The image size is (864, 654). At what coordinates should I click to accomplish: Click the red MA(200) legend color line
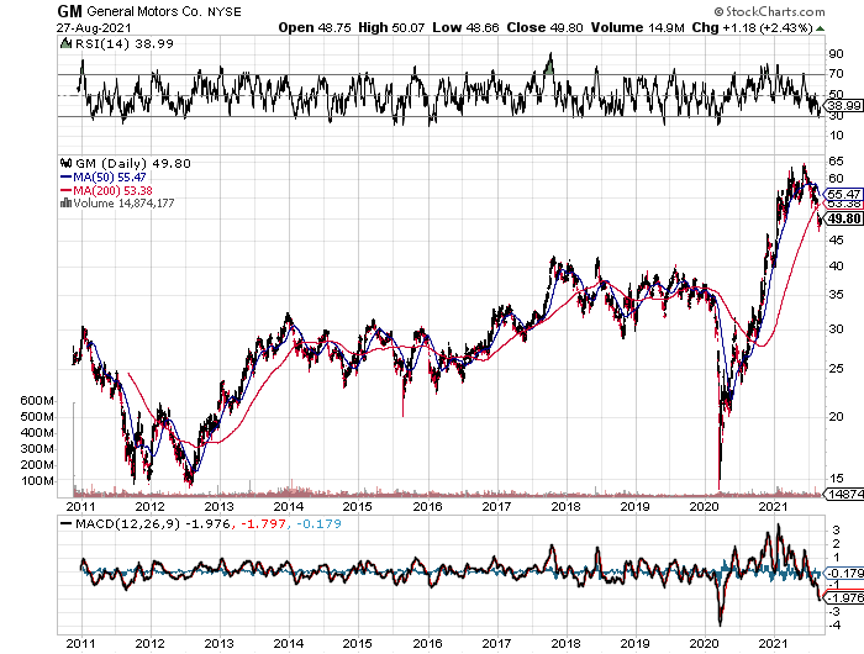[66, 189]
